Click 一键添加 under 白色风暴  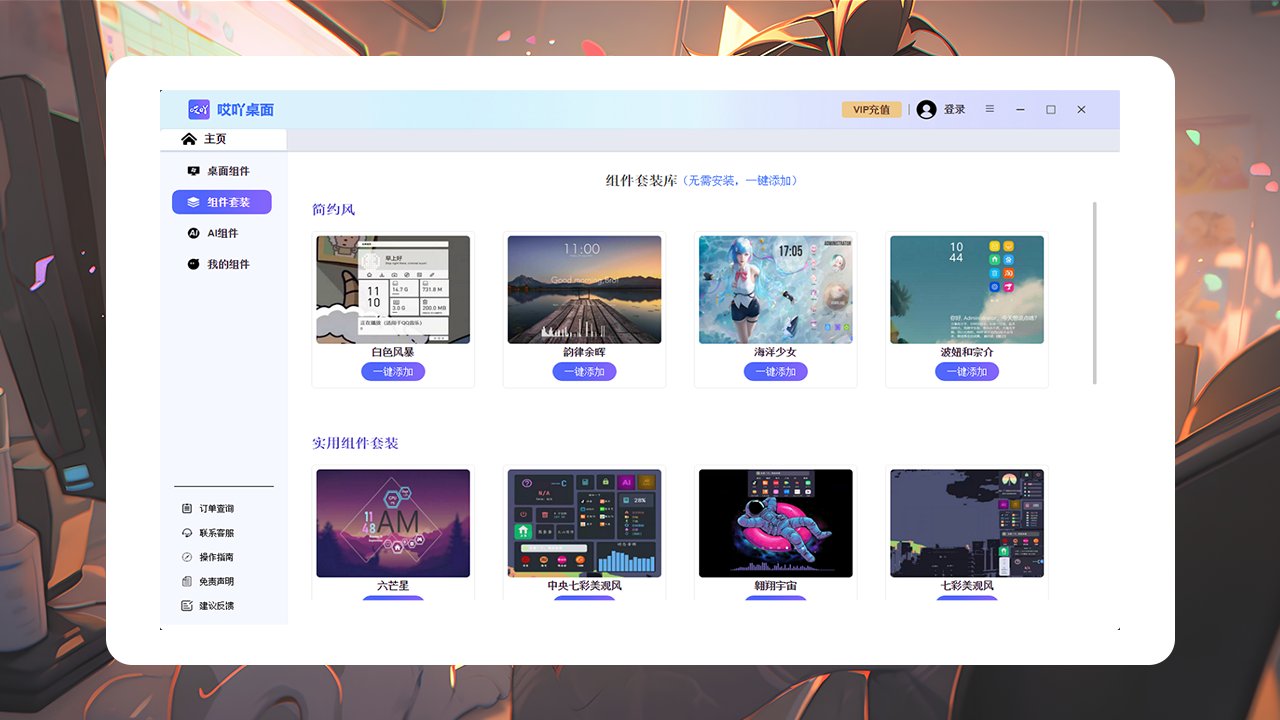point(393,371)
